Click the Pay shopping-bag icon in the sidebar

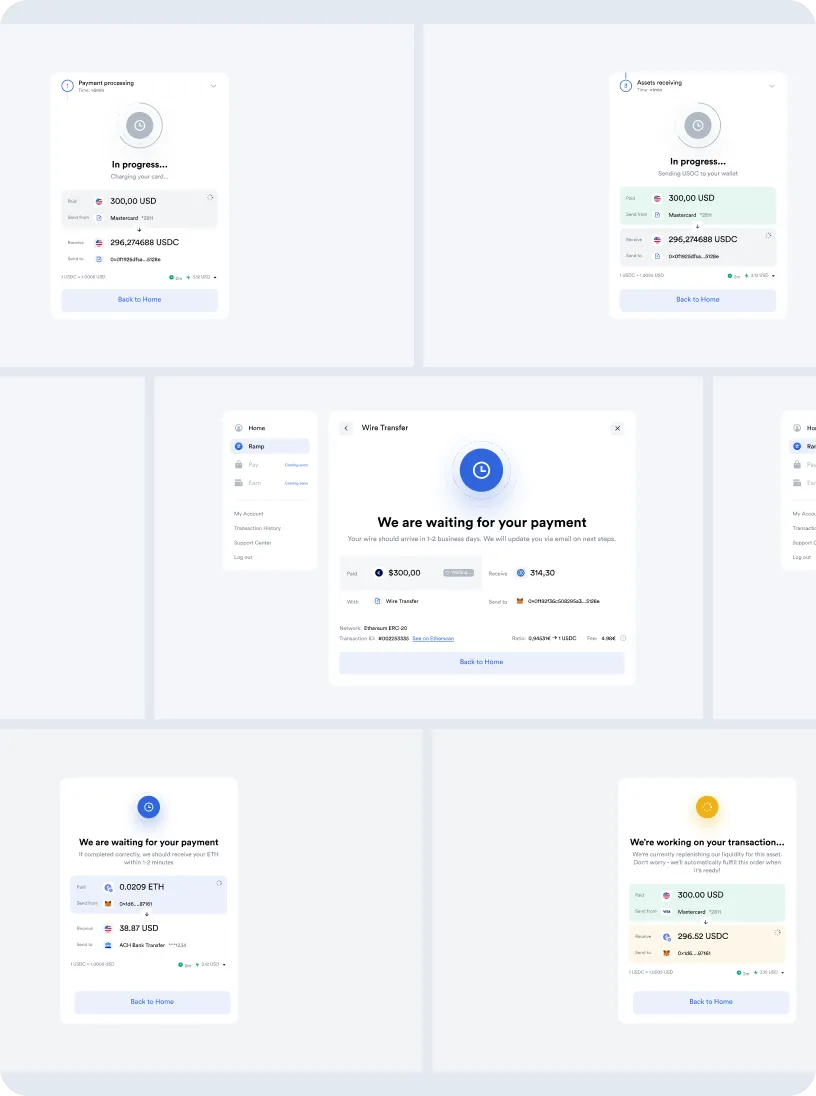coord(237,464)
